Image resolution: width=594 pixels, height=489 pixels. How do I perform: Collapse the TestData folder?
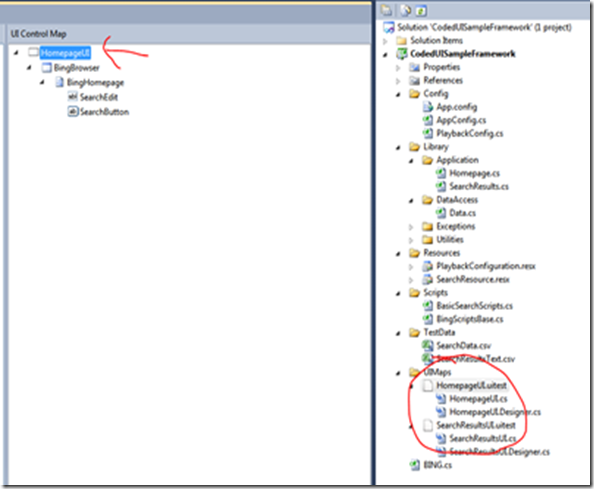click(x=398, y=333)
